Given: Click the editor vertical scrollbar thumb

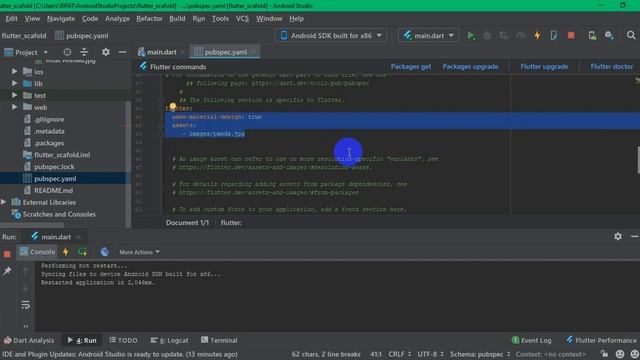Looking at the screenshot, I should pos(638,160).
